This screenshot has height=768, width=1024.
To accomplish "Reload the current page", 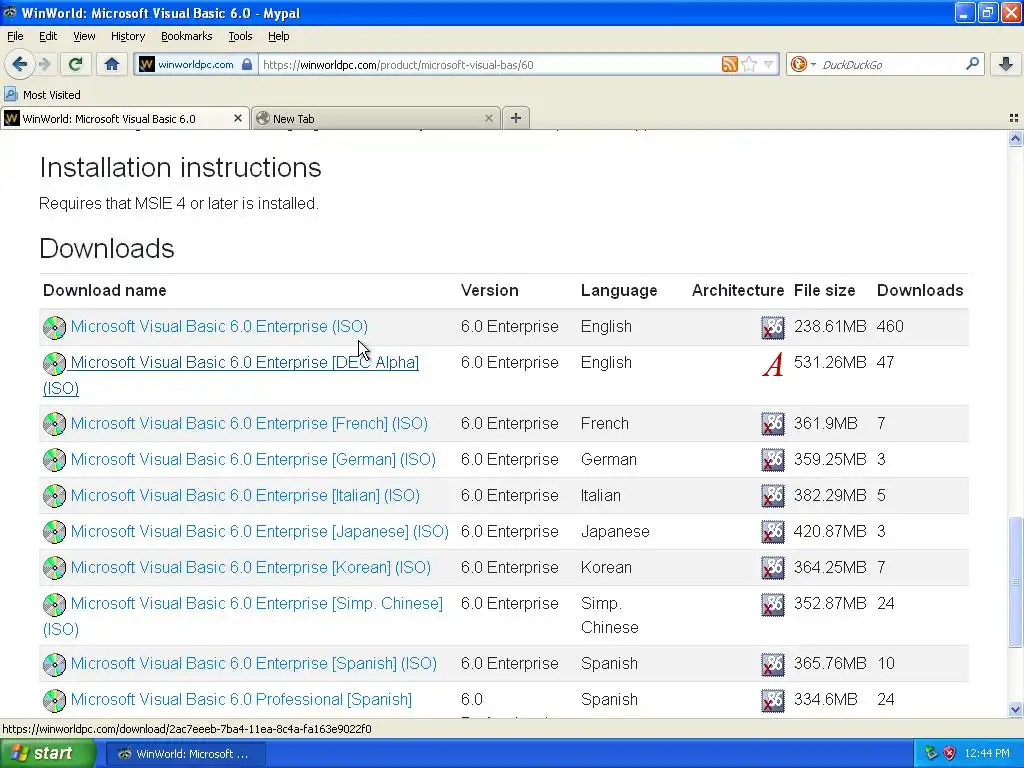I will pyautogui.click(x=75, y=64).
